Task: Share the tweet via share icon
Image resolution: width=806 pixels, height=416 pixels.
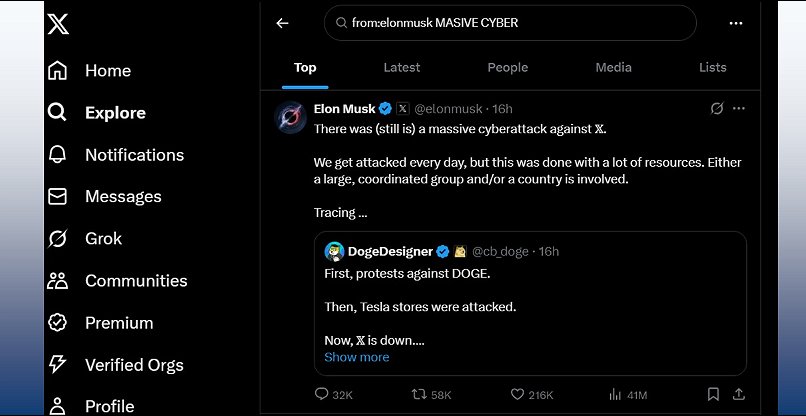Action: (x=739, y=395)
